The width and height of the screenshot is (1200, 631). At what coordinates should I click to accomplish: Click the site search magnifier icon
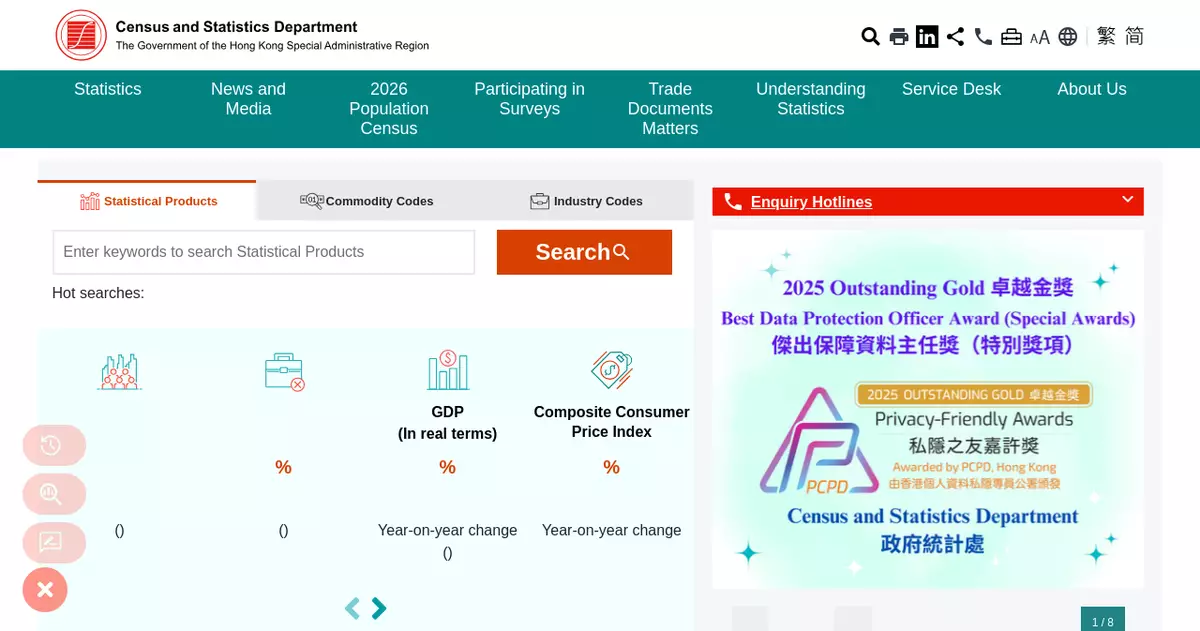(x=870, y=37)
